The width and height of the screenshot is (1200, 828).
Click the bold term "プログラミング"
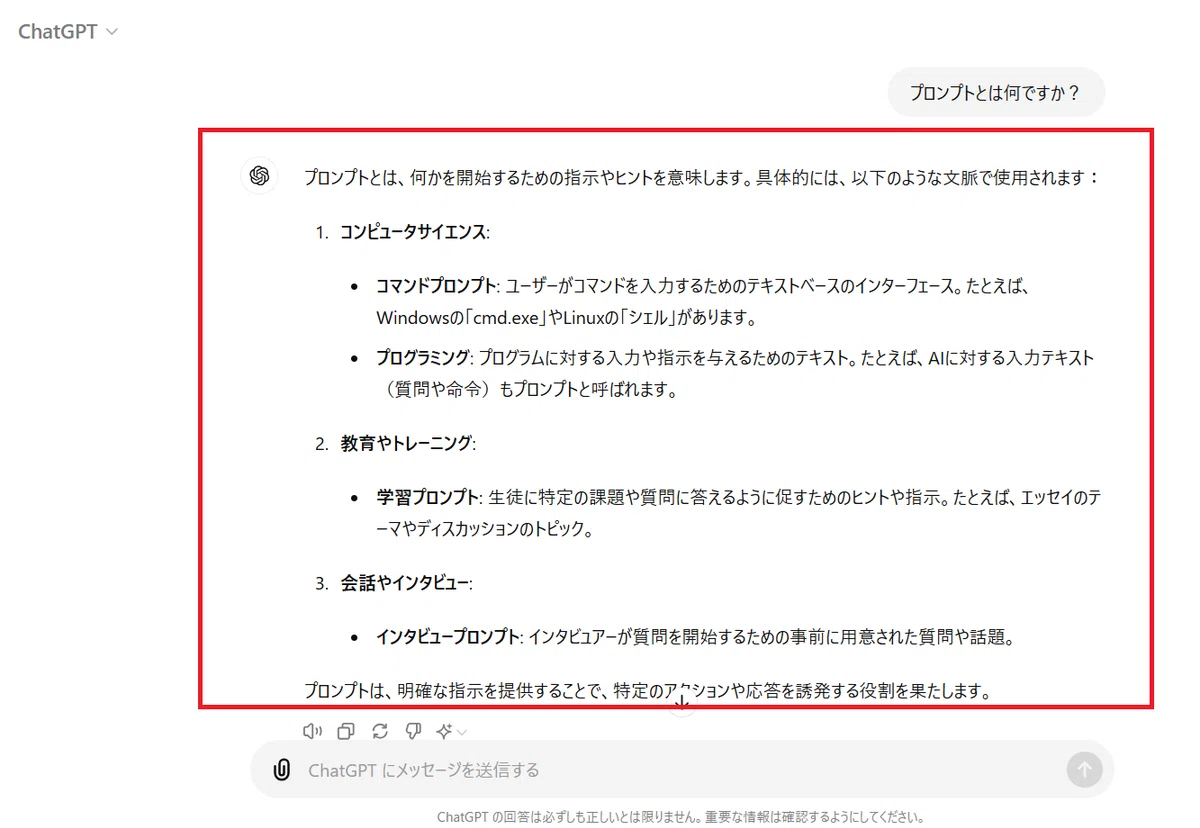(422, 358)
